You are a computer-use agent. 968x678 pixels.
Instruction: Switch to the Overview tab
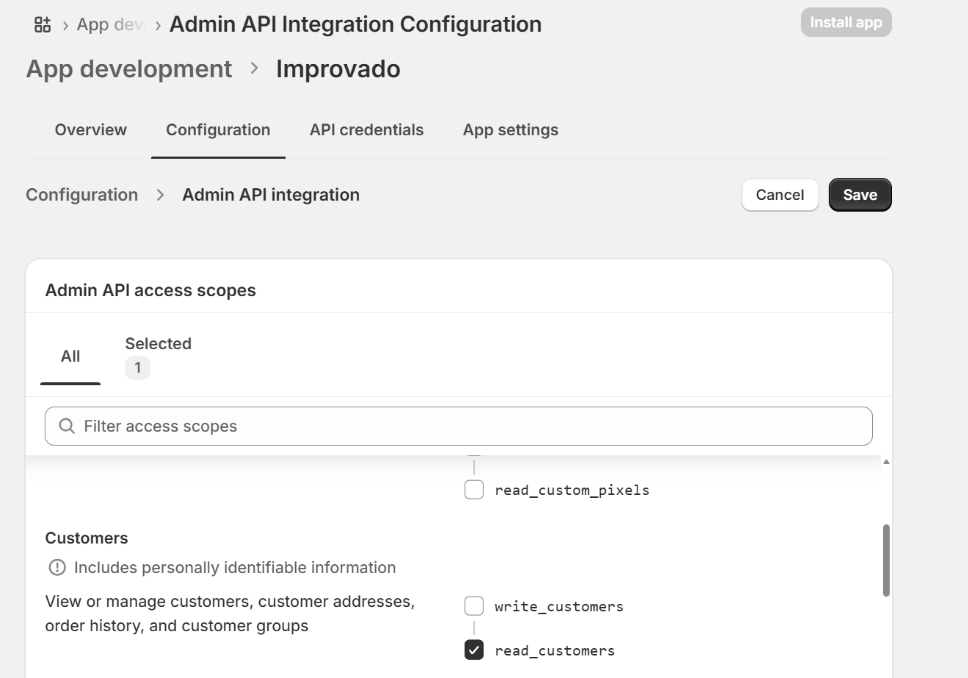point(90,130)
